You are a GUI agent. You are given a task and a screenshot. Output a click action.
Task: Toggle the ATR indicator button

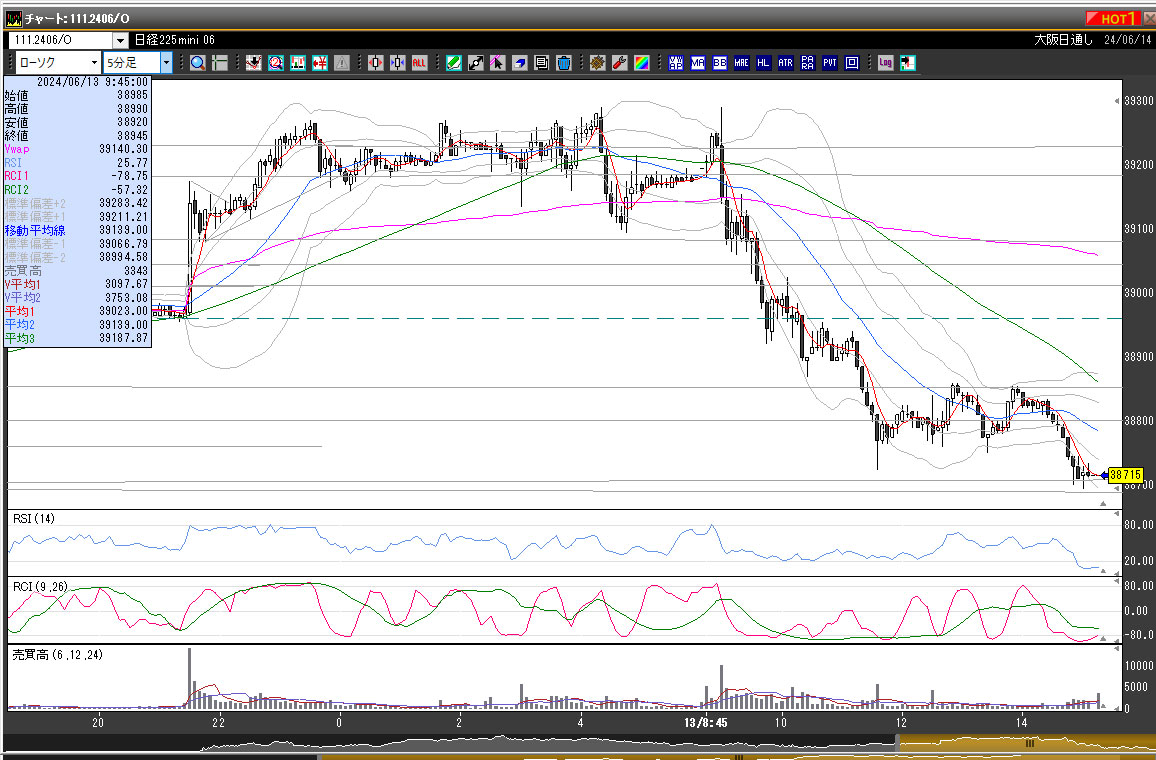(786, 63)
